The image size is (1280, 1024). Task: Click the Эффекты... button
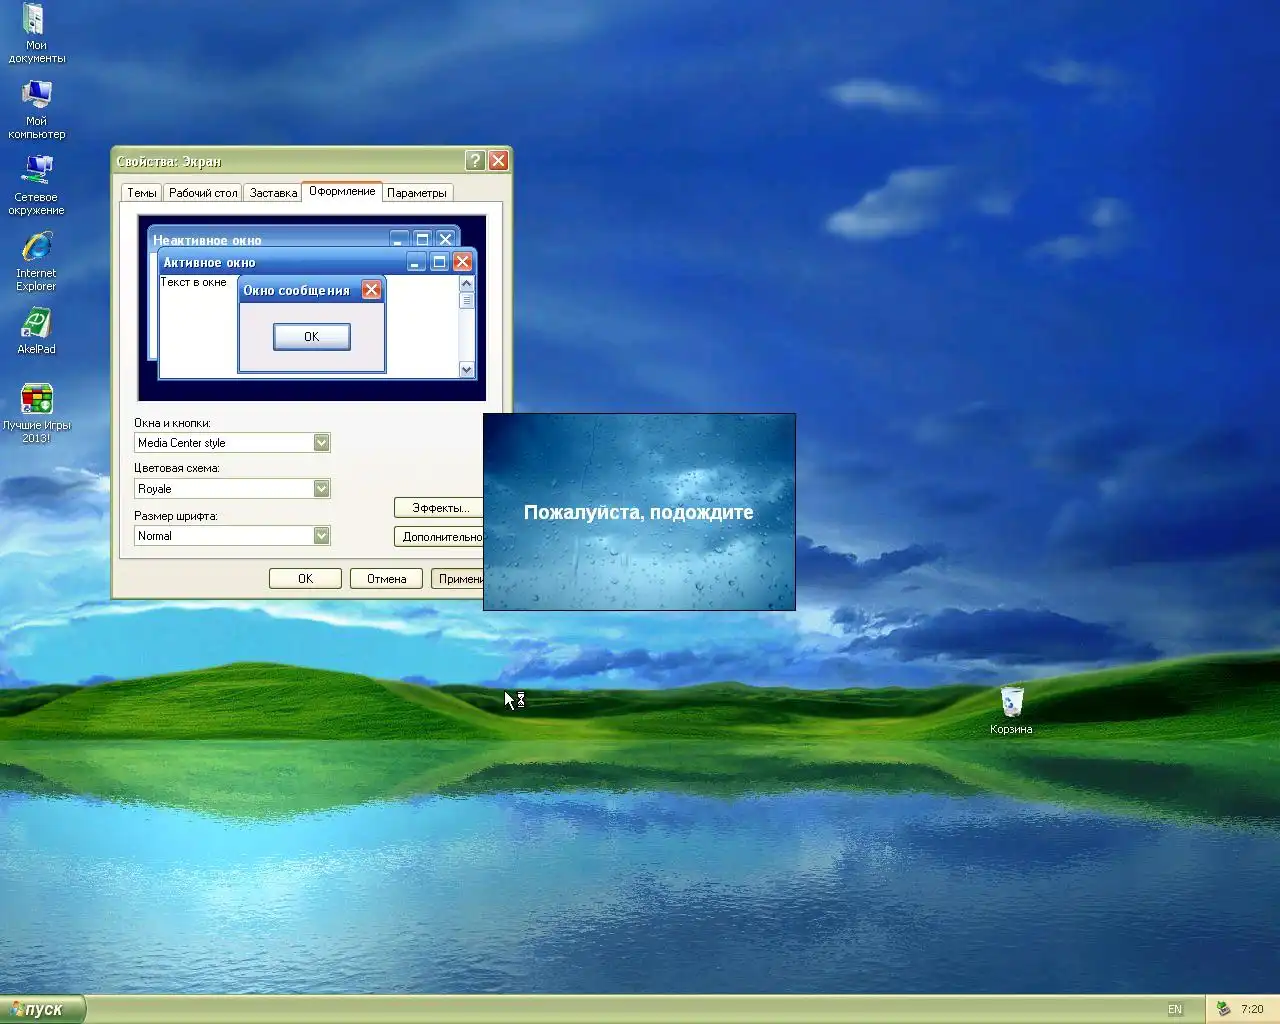point(439,508)
